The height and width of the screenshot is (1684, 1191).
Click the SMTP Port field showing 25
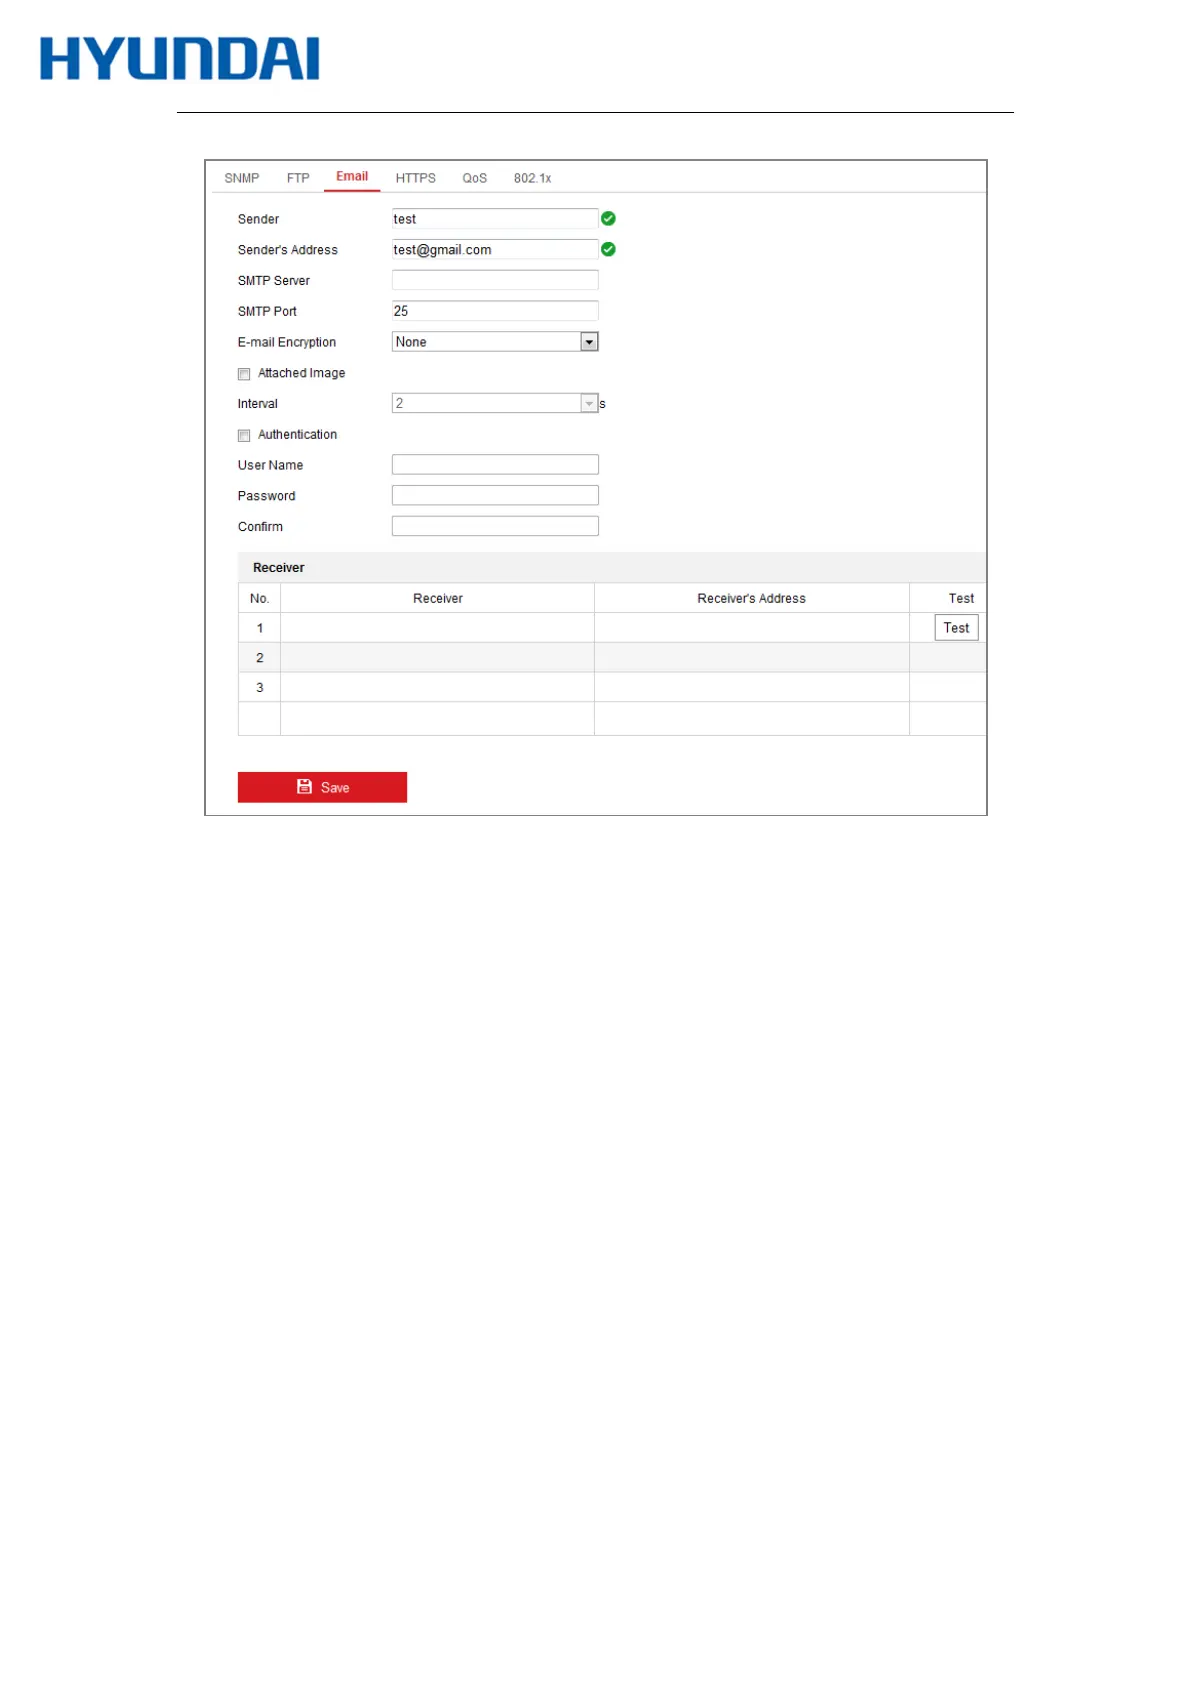pyautogui.click(x=495, y=311)
